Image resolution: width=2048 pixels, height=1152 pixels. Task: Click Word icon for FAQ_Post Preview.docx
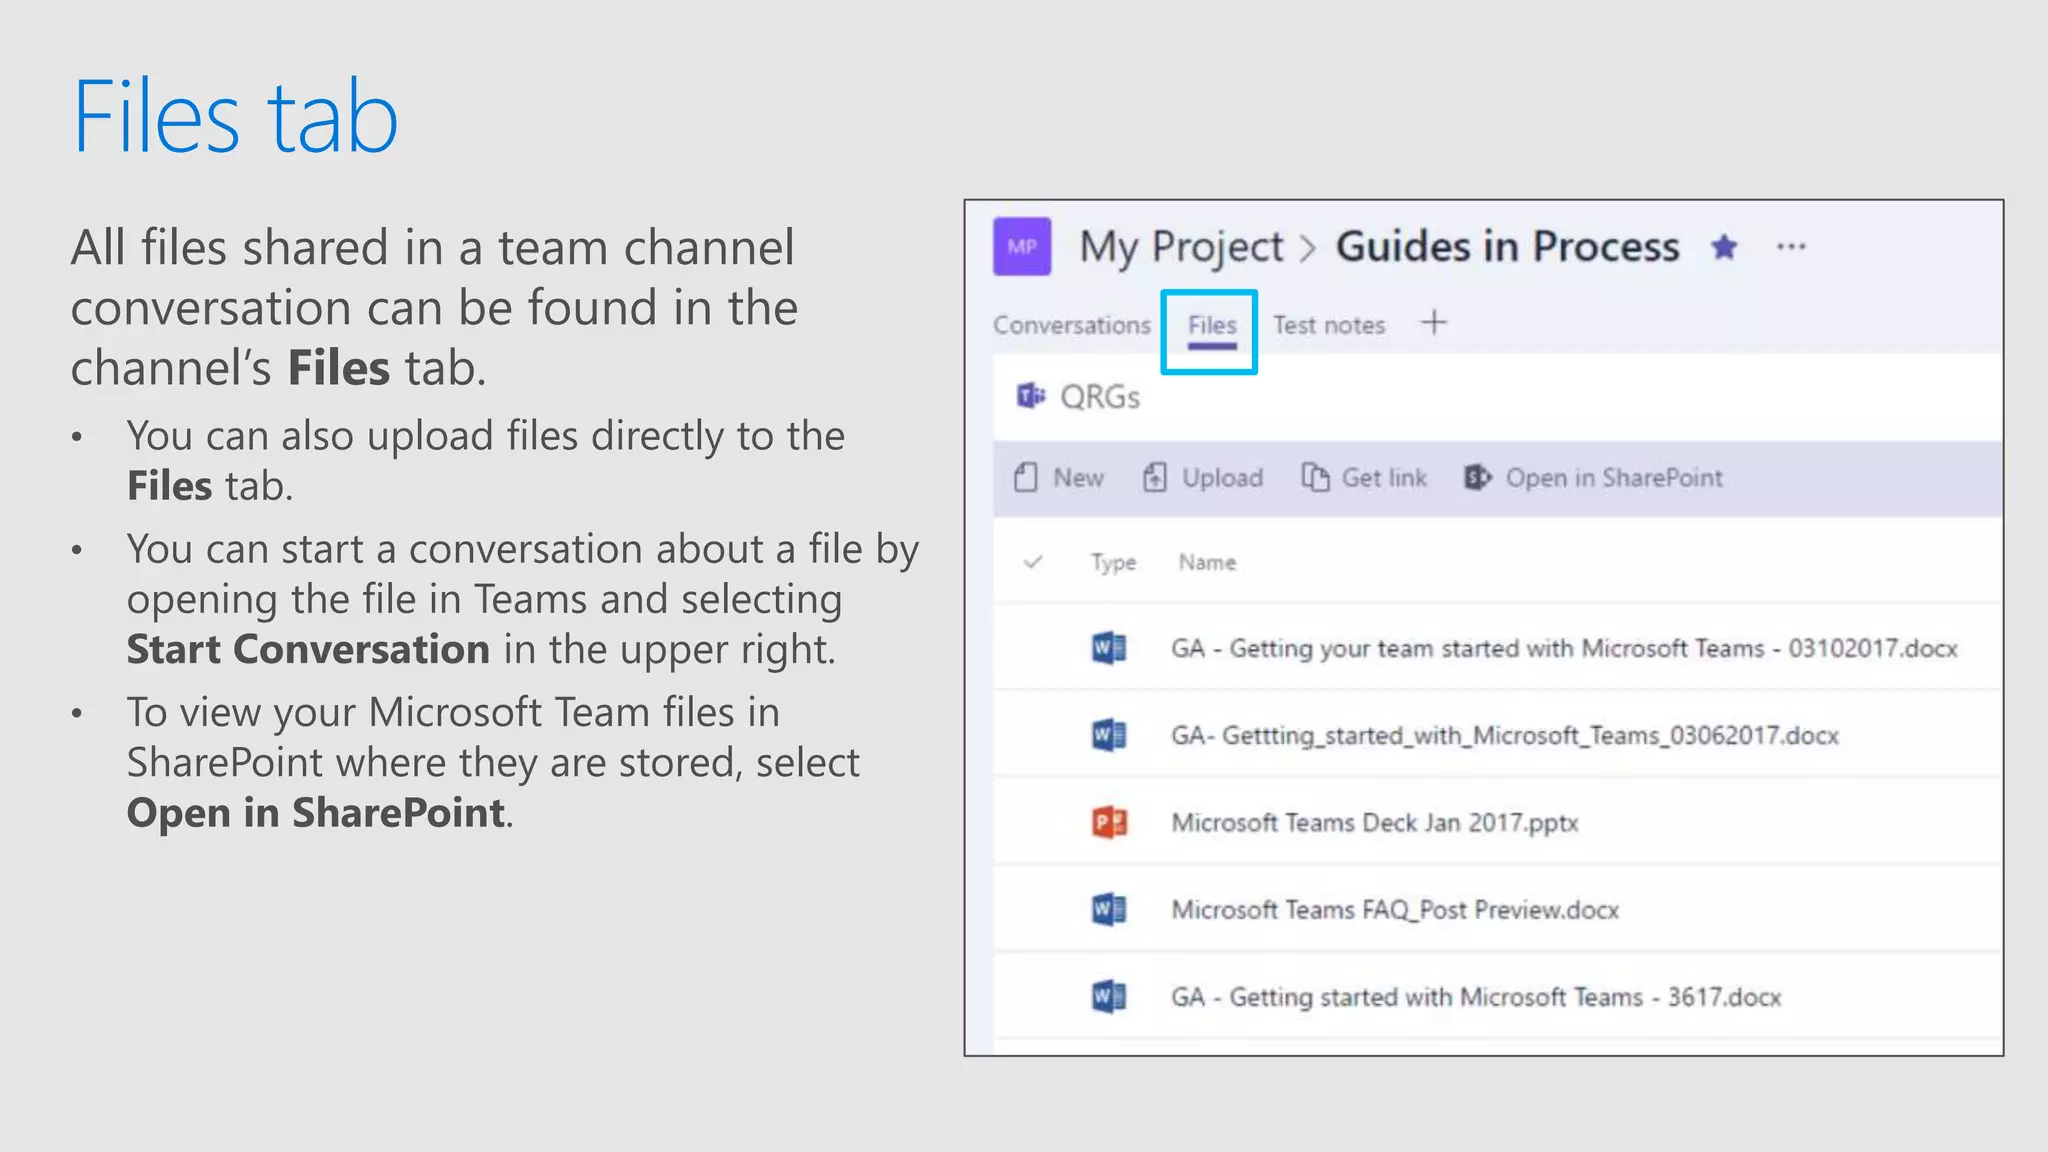(1108, 909)
